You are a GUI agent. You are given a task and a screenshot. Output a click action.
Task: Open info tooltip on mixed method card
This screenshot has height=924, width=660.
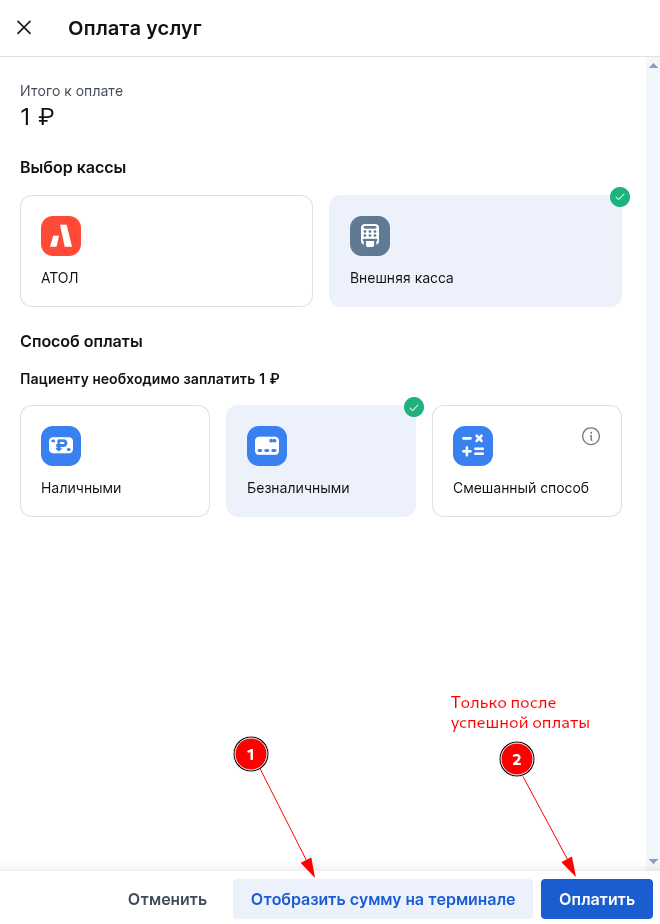click(x=591, y=436)
